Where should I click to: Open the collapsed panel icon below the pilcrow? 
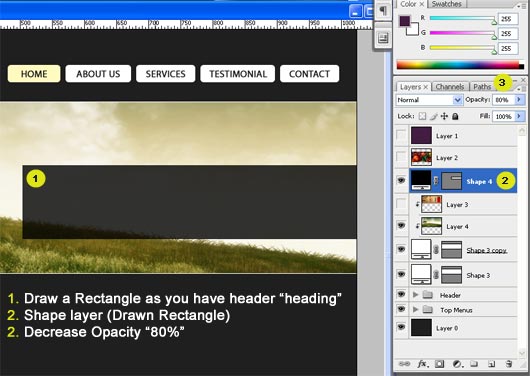click(383, 38)
